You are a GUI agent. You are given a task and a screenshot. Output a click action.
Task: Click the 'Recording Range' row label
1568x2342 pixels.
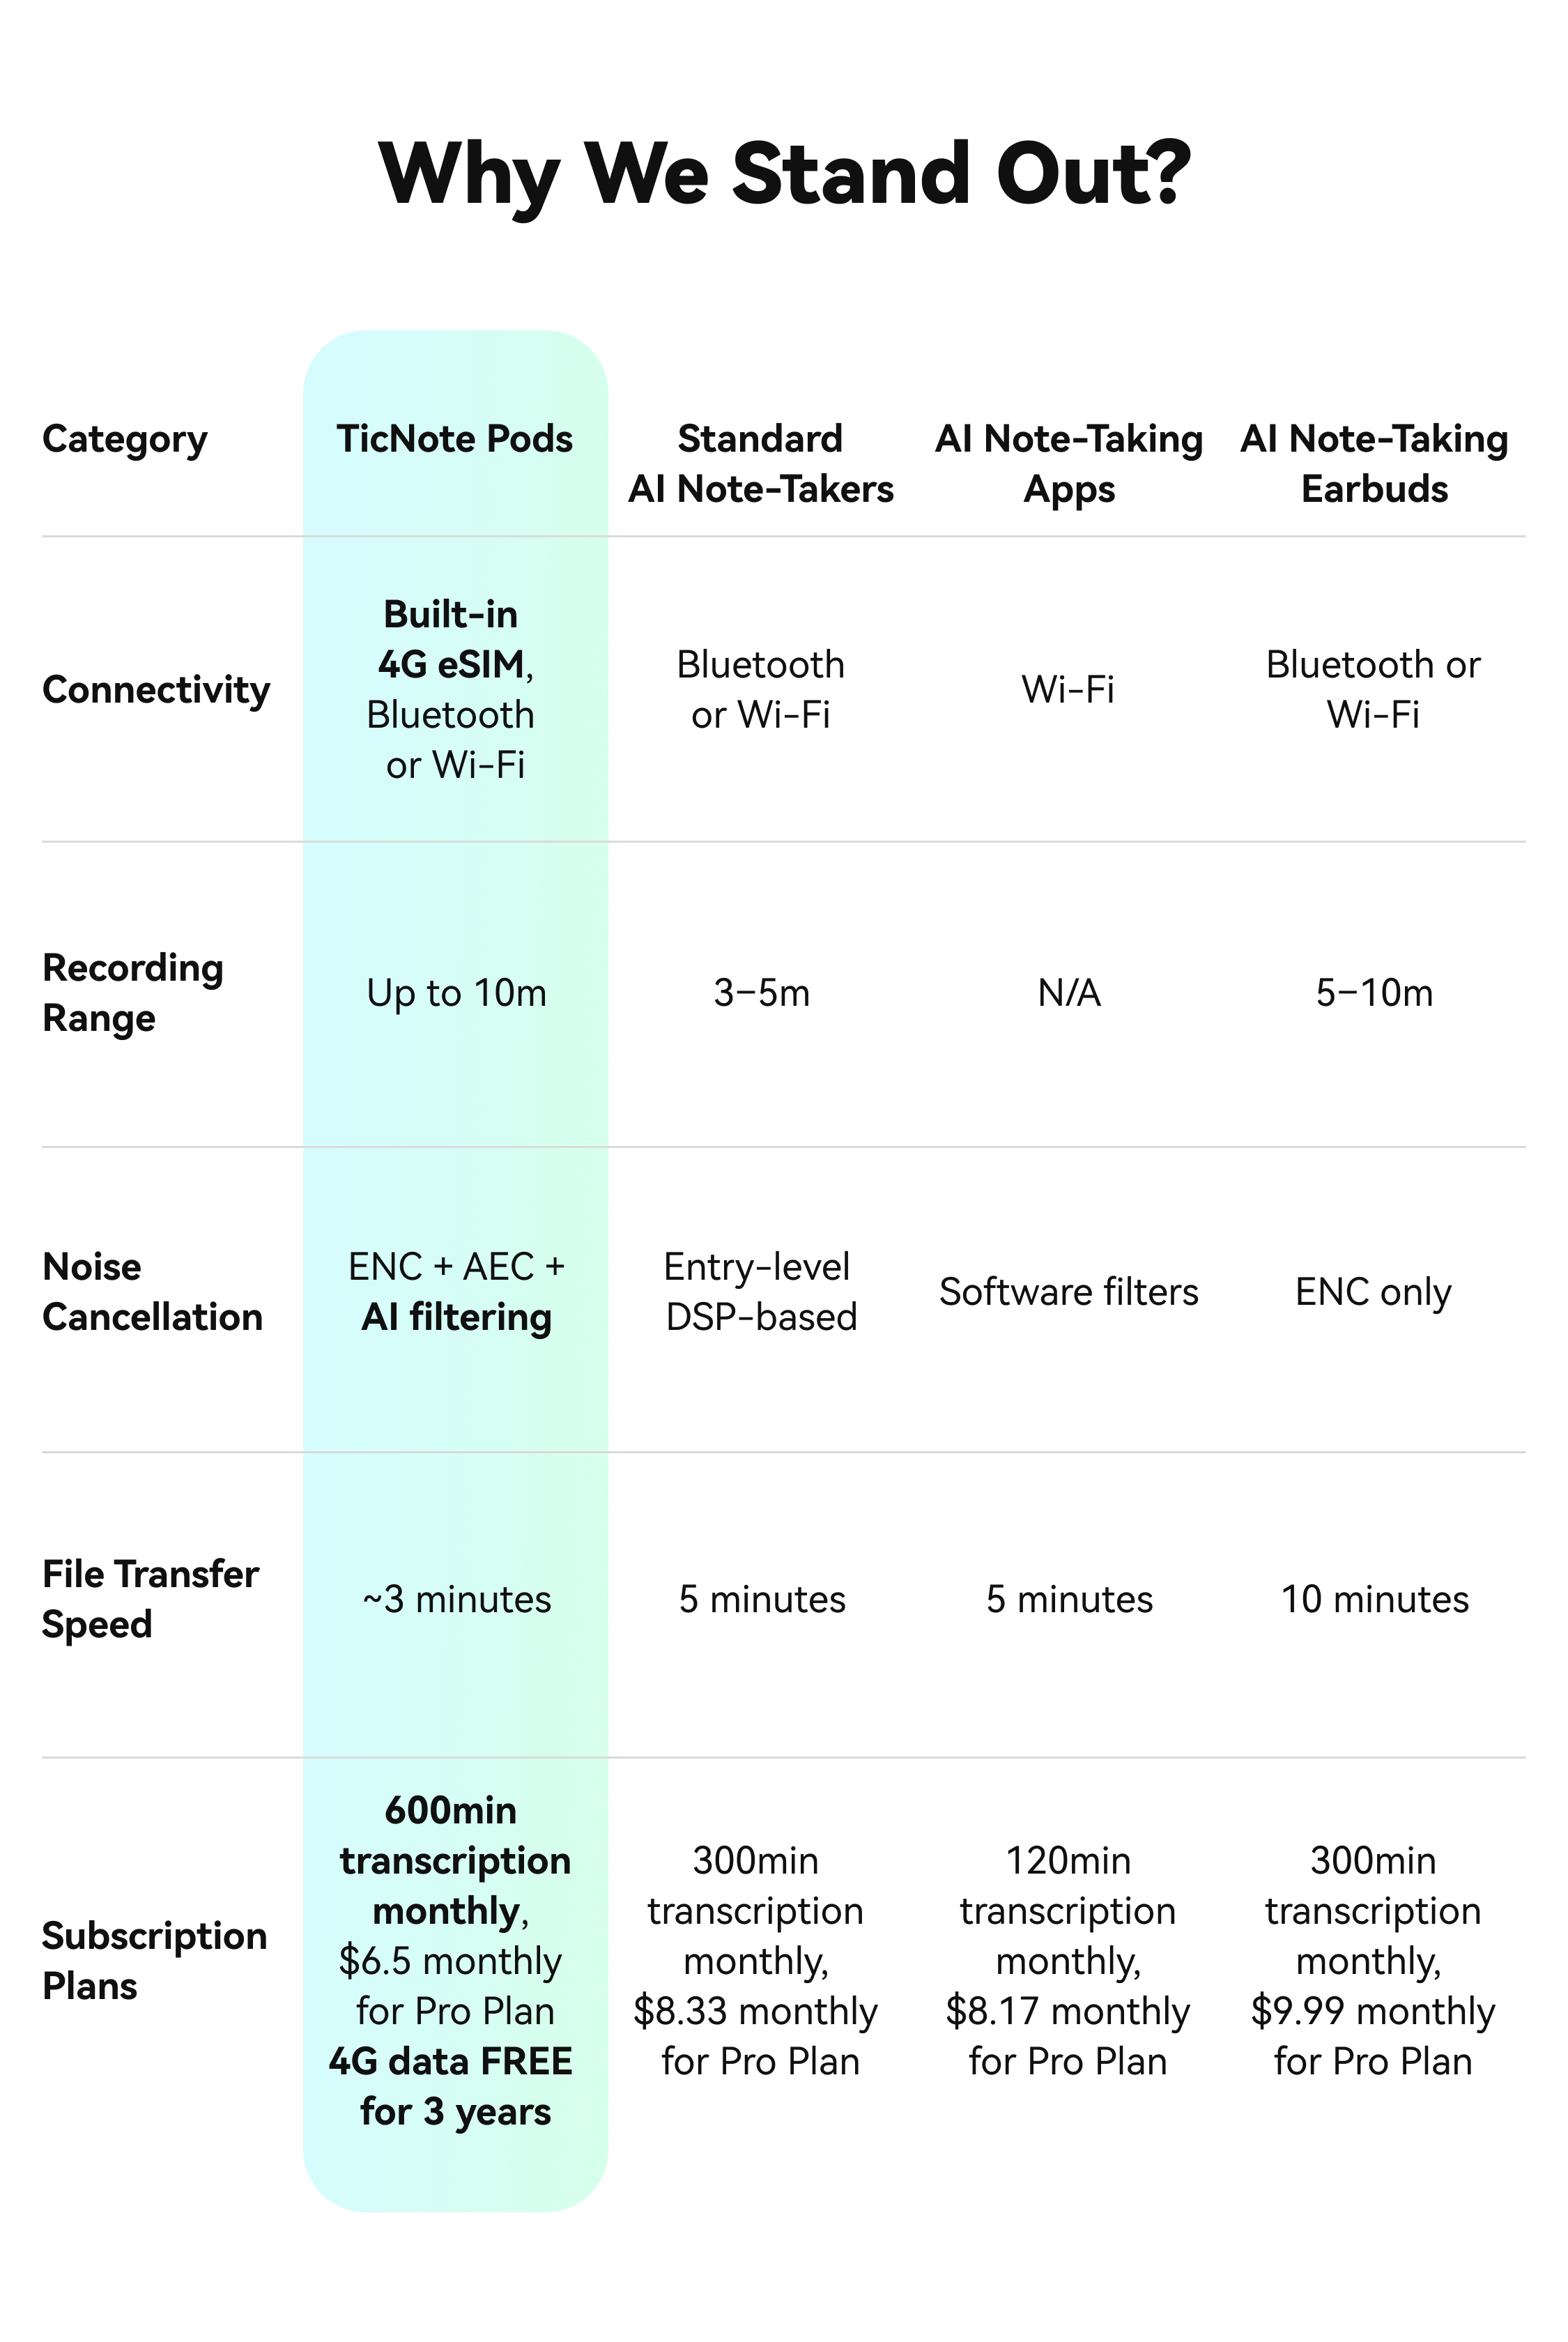point(132,993)
